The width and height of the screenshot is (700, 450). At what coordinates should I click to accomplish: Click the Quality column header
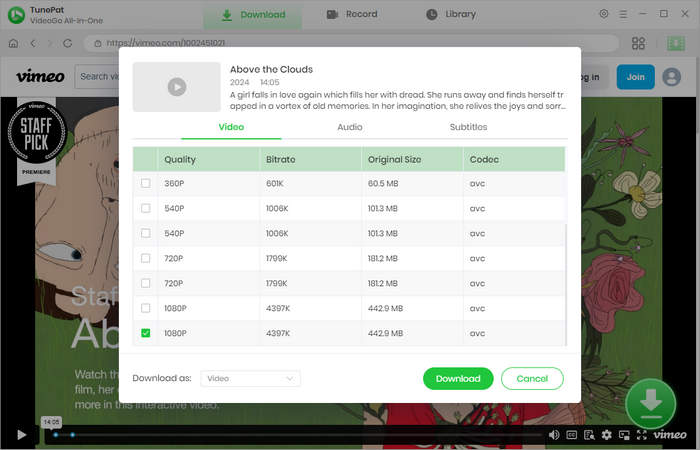(208, 159)
